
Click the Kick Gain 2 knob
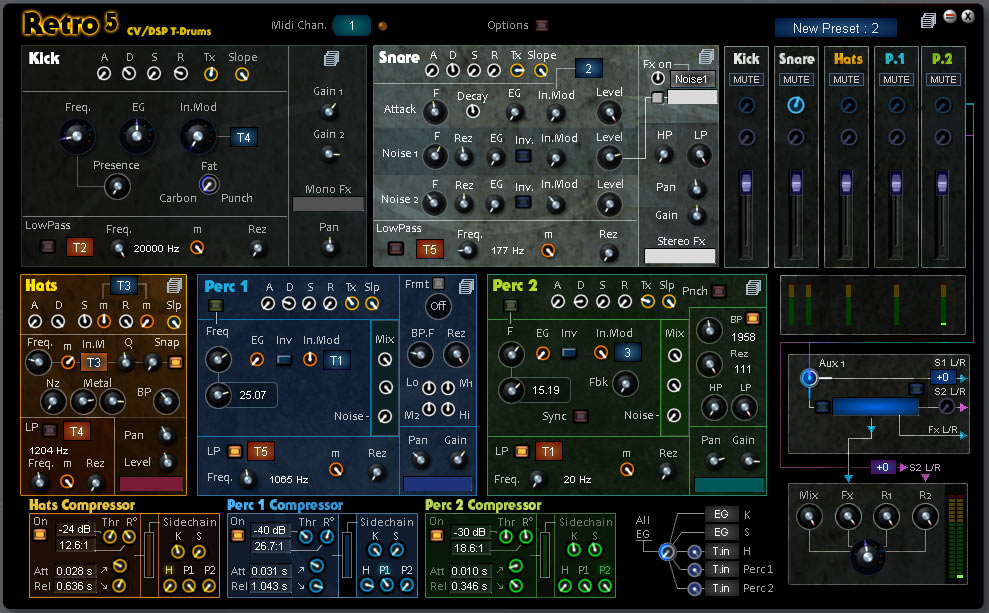pos(329,153)
